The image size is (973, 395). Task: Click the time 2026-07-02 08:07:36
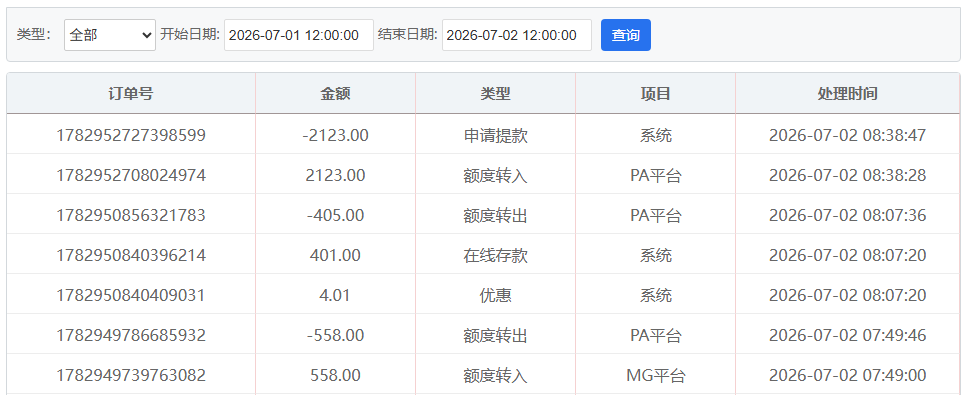[x=847, y=215]
